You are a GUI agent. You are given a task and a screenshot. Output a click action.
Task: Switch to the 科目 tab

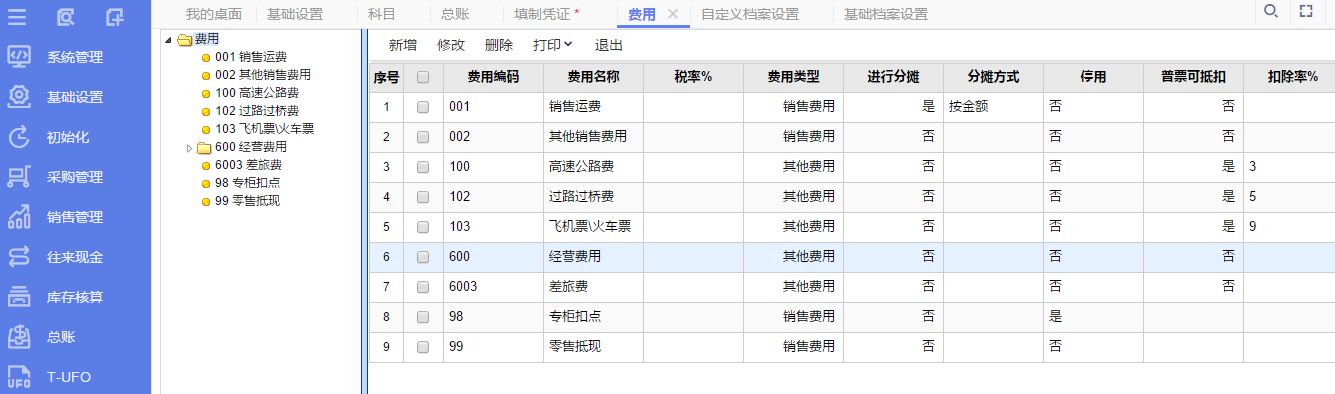tap(382, 14)
